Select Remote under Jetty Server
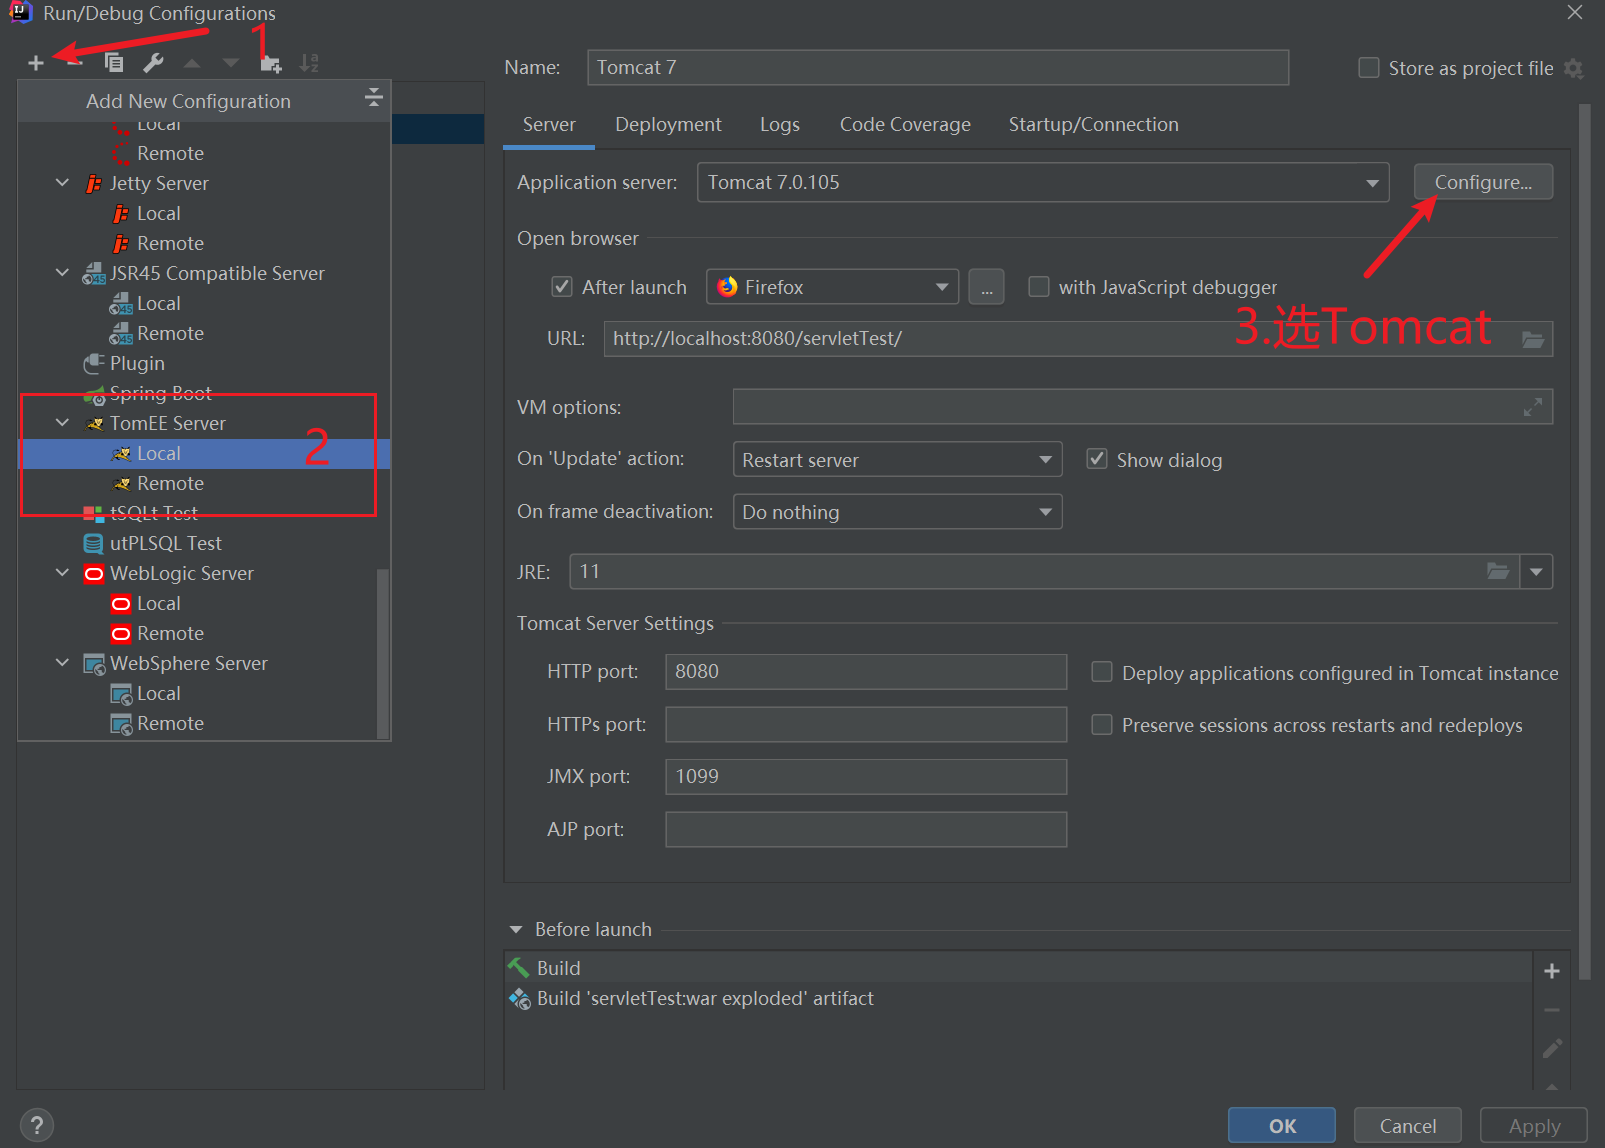 click(170, 243)
